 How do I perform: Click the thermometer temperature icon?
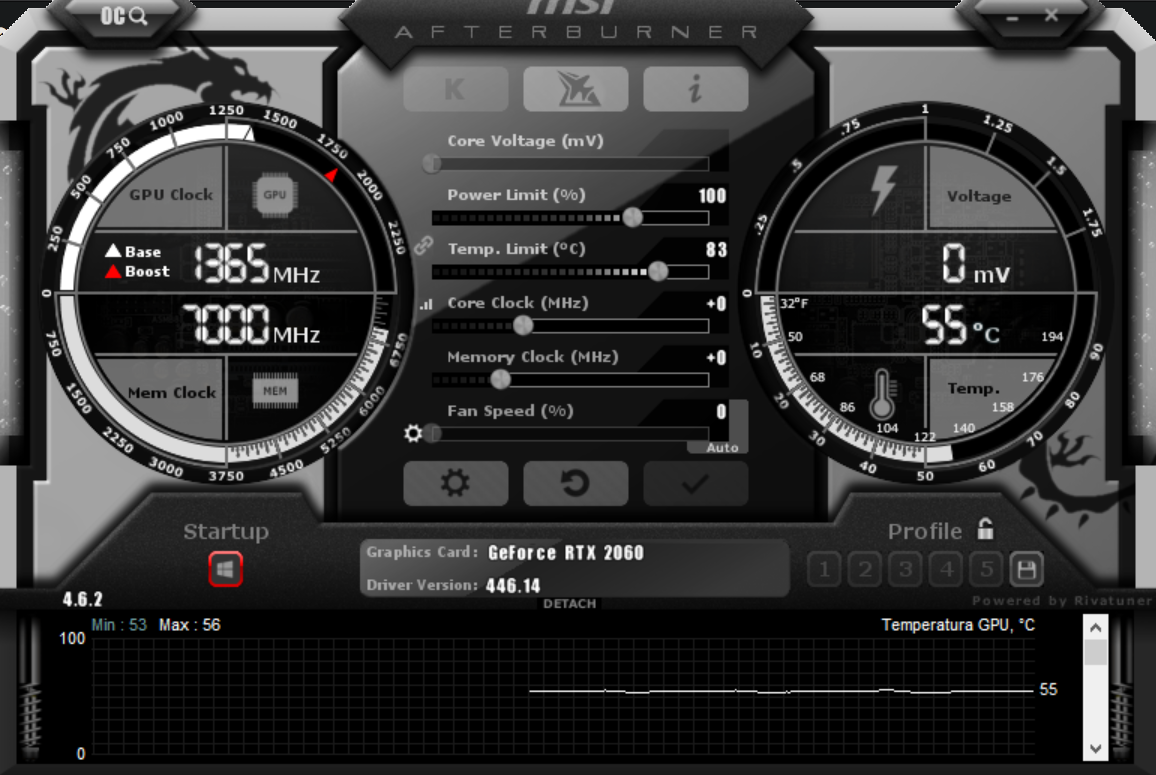pos(882,394)
